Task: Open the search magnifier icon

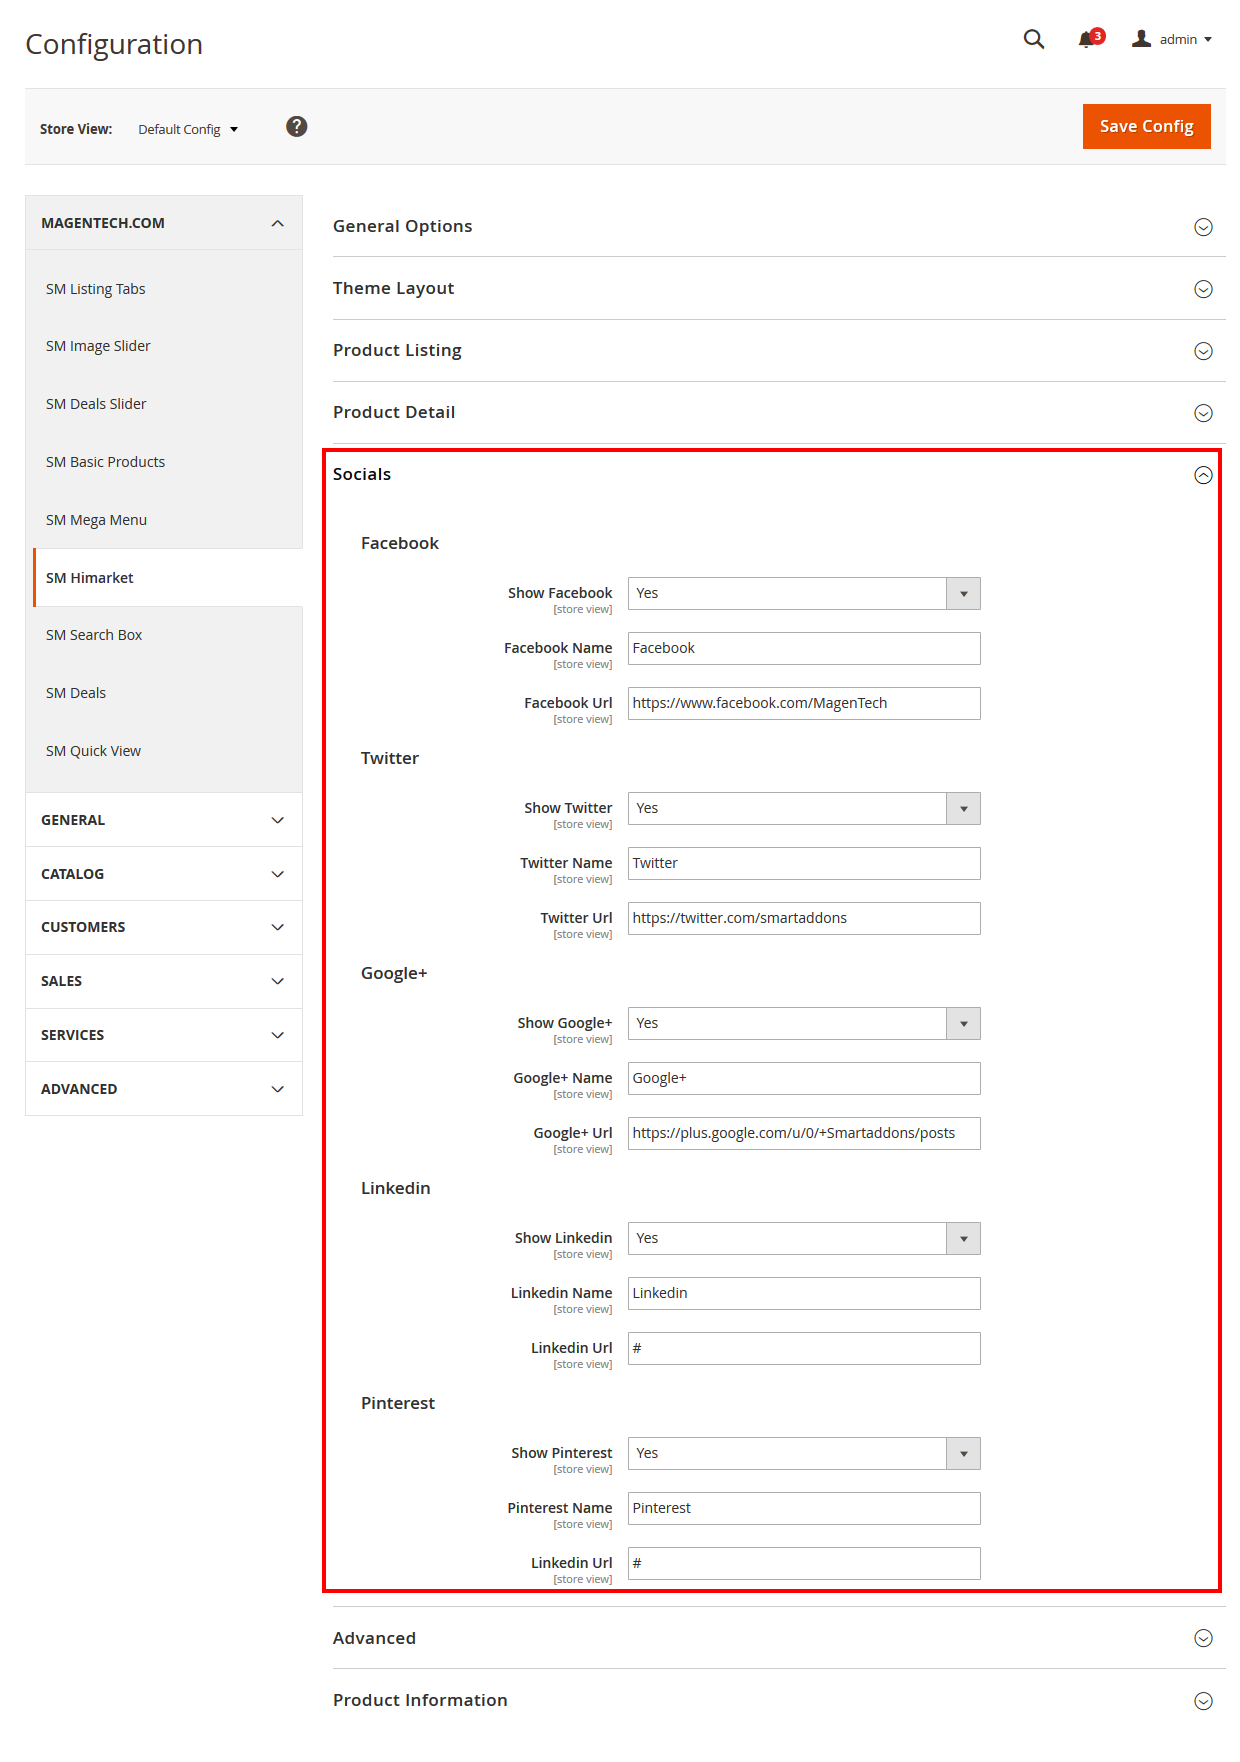Action: (1034, 39)
